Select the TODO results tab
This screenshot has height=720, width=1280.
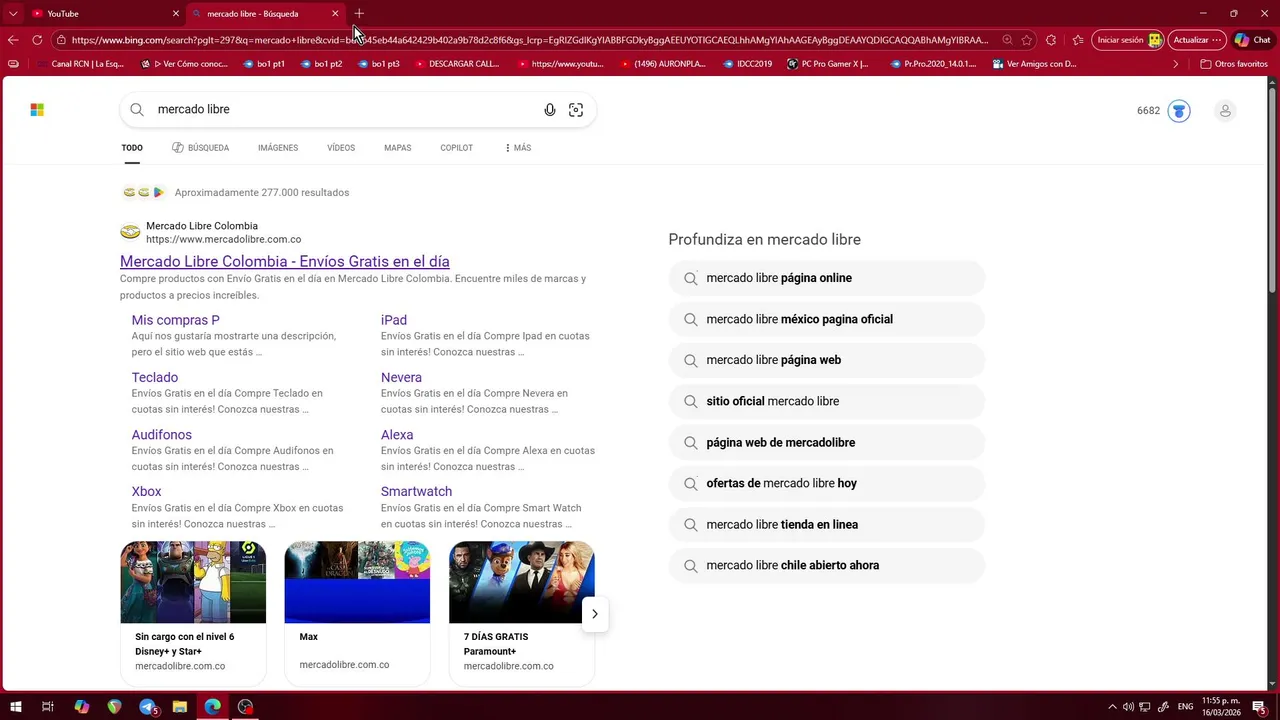pyautogui.click(x=132, y=148)
